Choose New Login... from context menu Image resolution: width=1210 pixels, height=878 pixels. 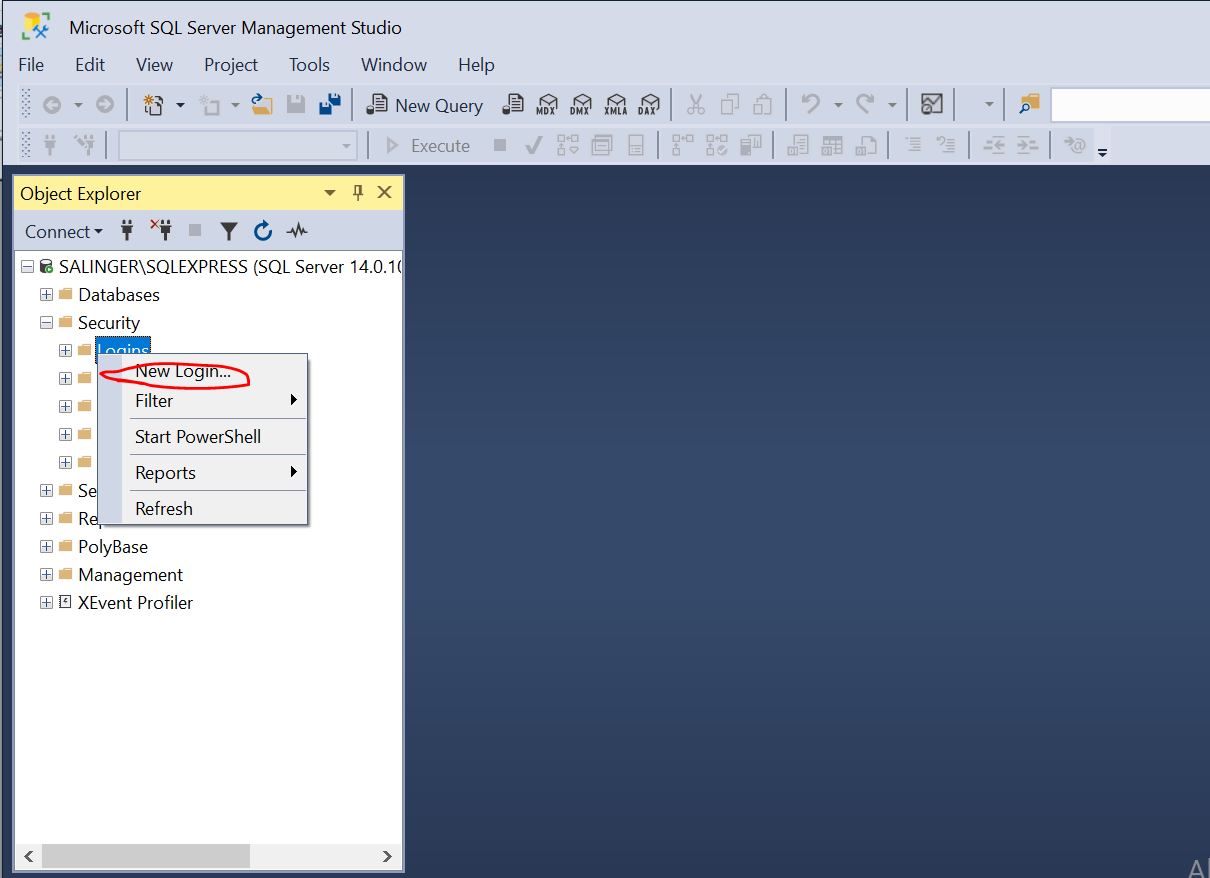pyautogui.click(x=202, y=371)
